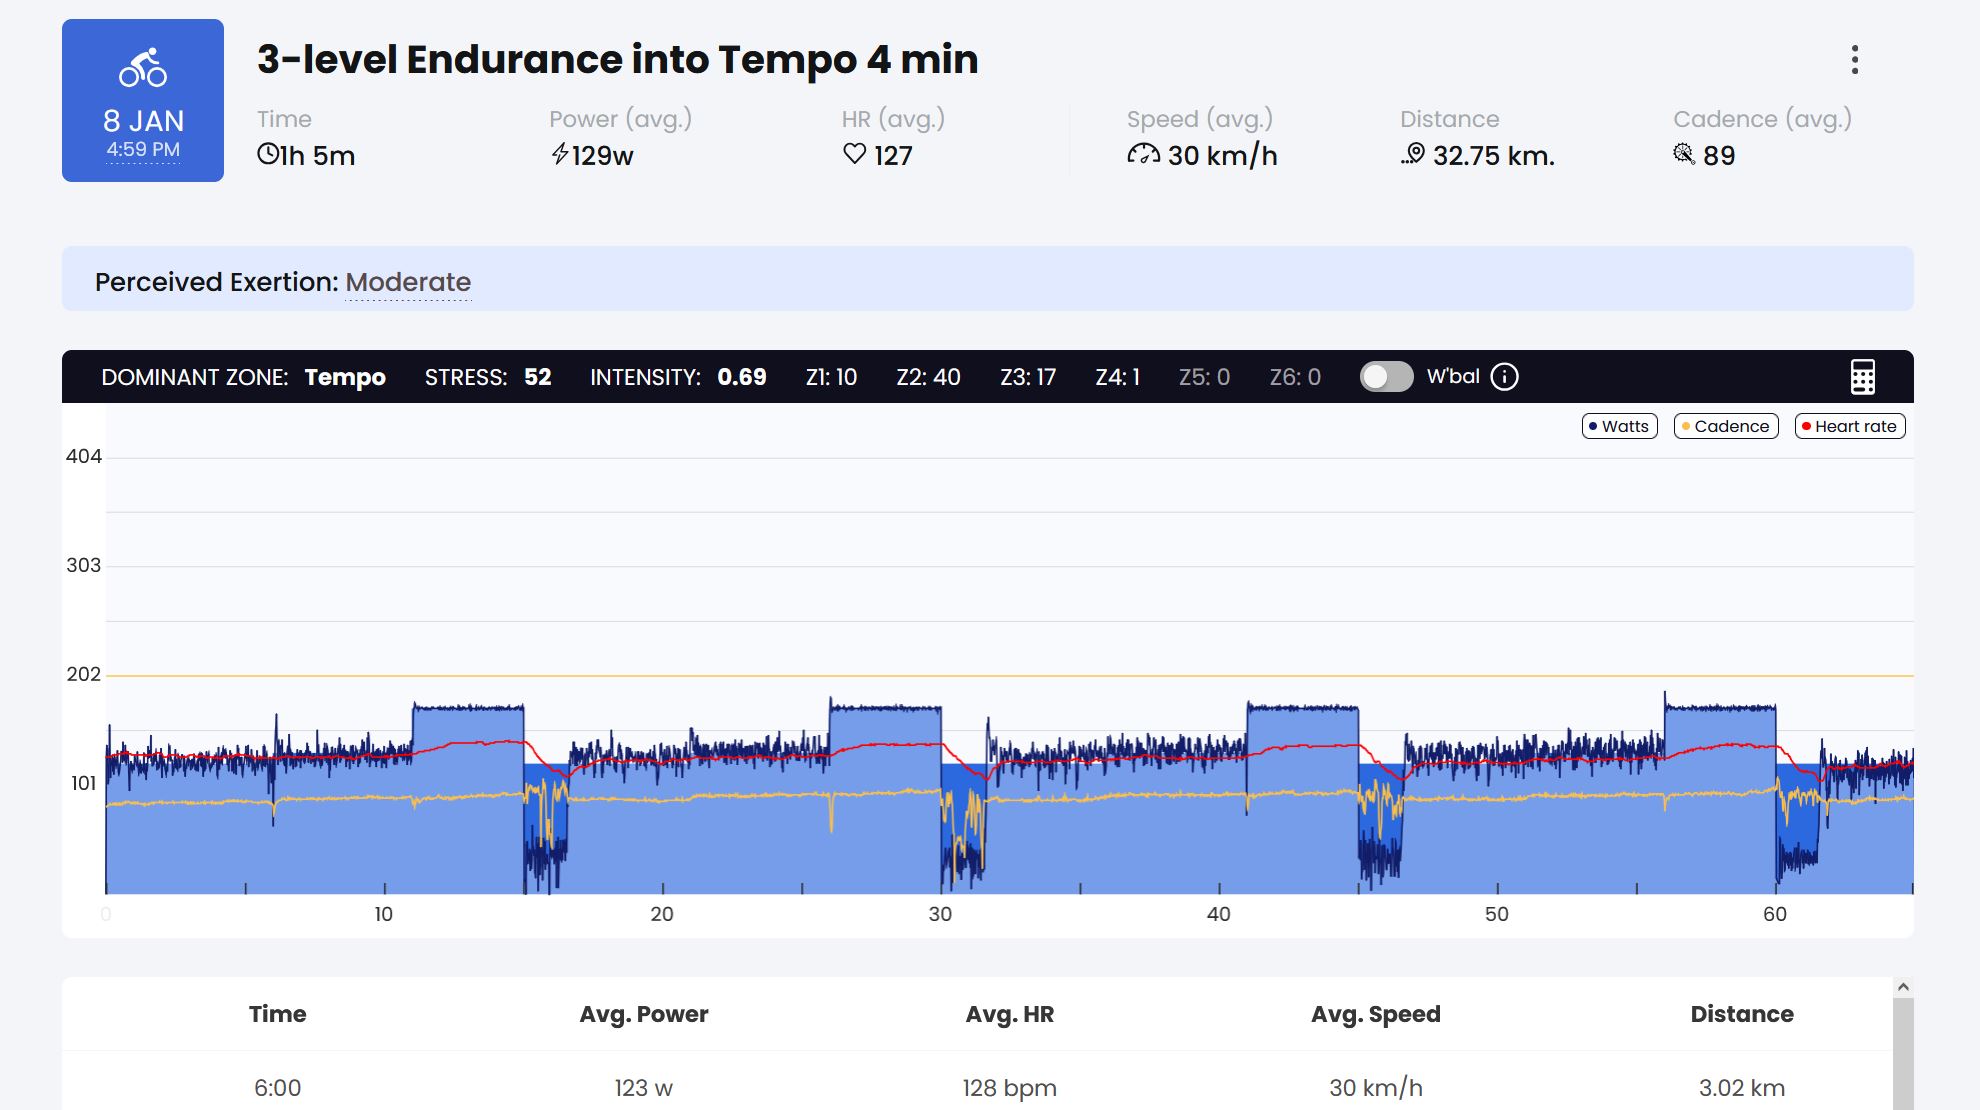This screenshot has height=1110, width=1980.
Task: Toggle the Watts series in legend
Action: [x=1619, y=426]
